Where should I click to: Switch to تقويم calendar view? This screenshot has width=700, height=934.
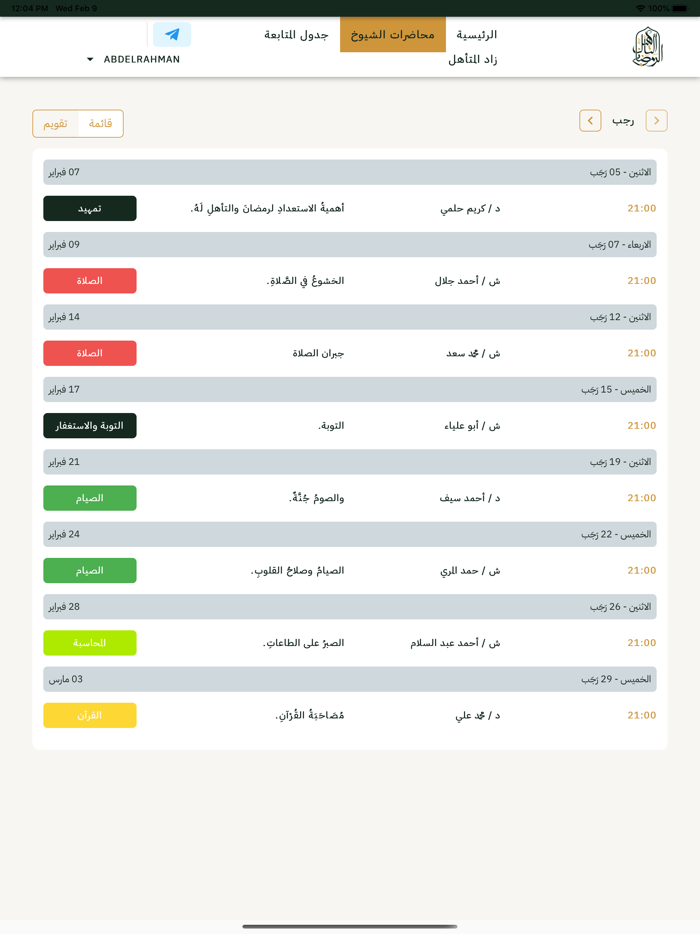coord(55,123)
